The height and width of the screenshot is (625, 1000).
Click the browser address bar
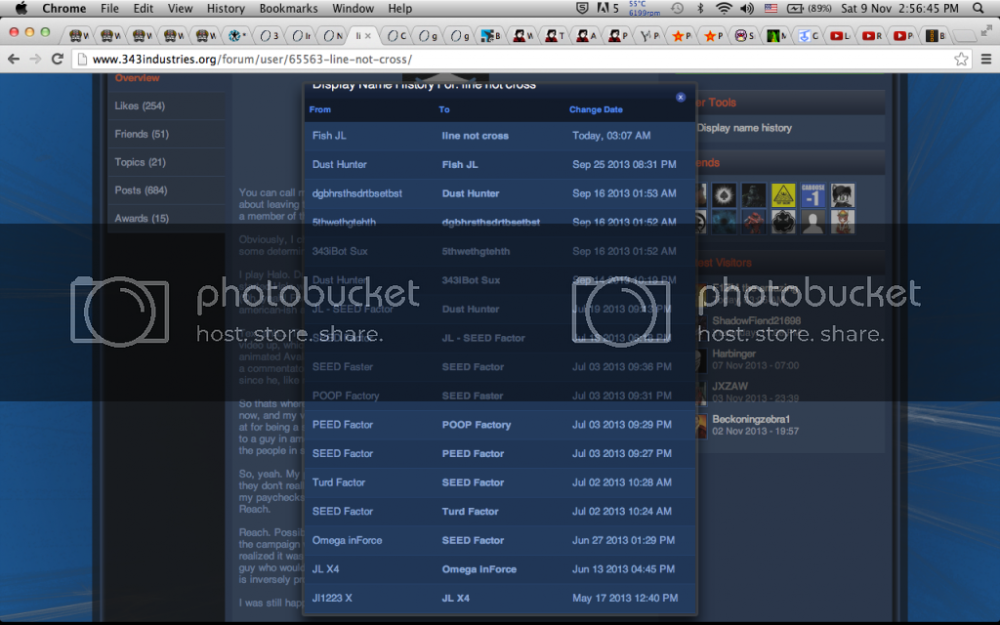(500, 59)
